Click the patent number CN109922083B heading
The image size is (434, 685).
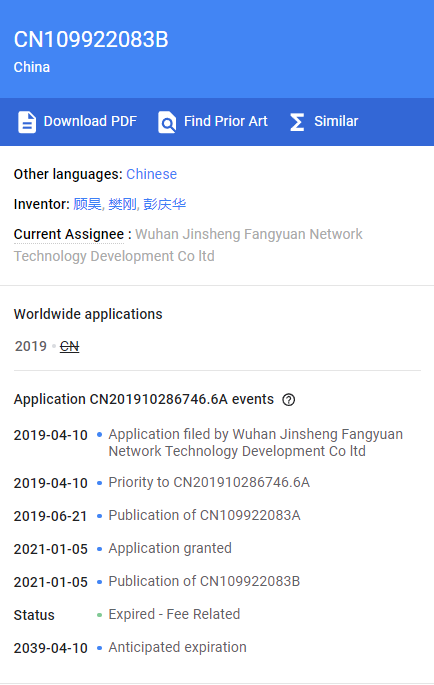click(91, 40)
